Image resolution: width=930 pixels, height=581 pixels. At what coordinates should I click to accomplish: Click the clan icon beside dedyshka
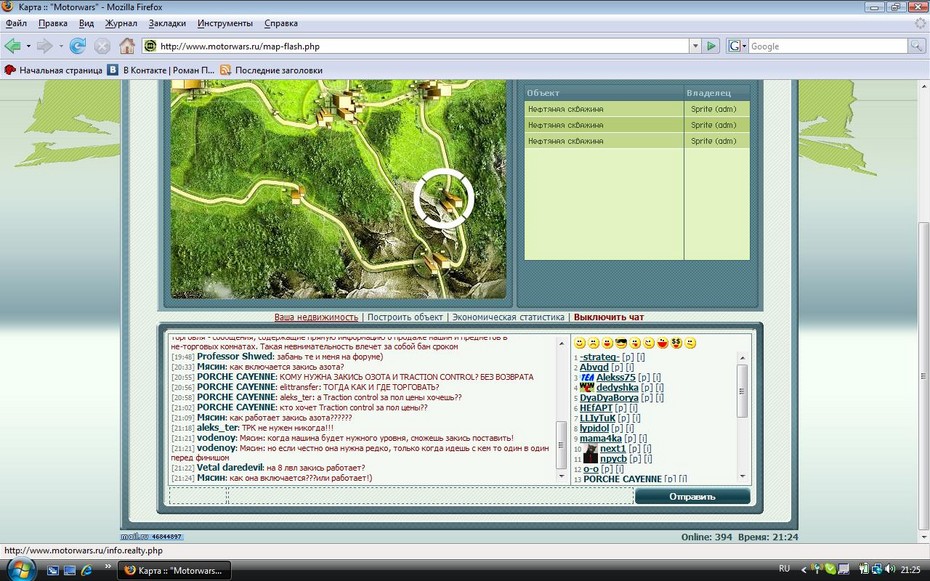pyautogui.click(x=587, y=388)
